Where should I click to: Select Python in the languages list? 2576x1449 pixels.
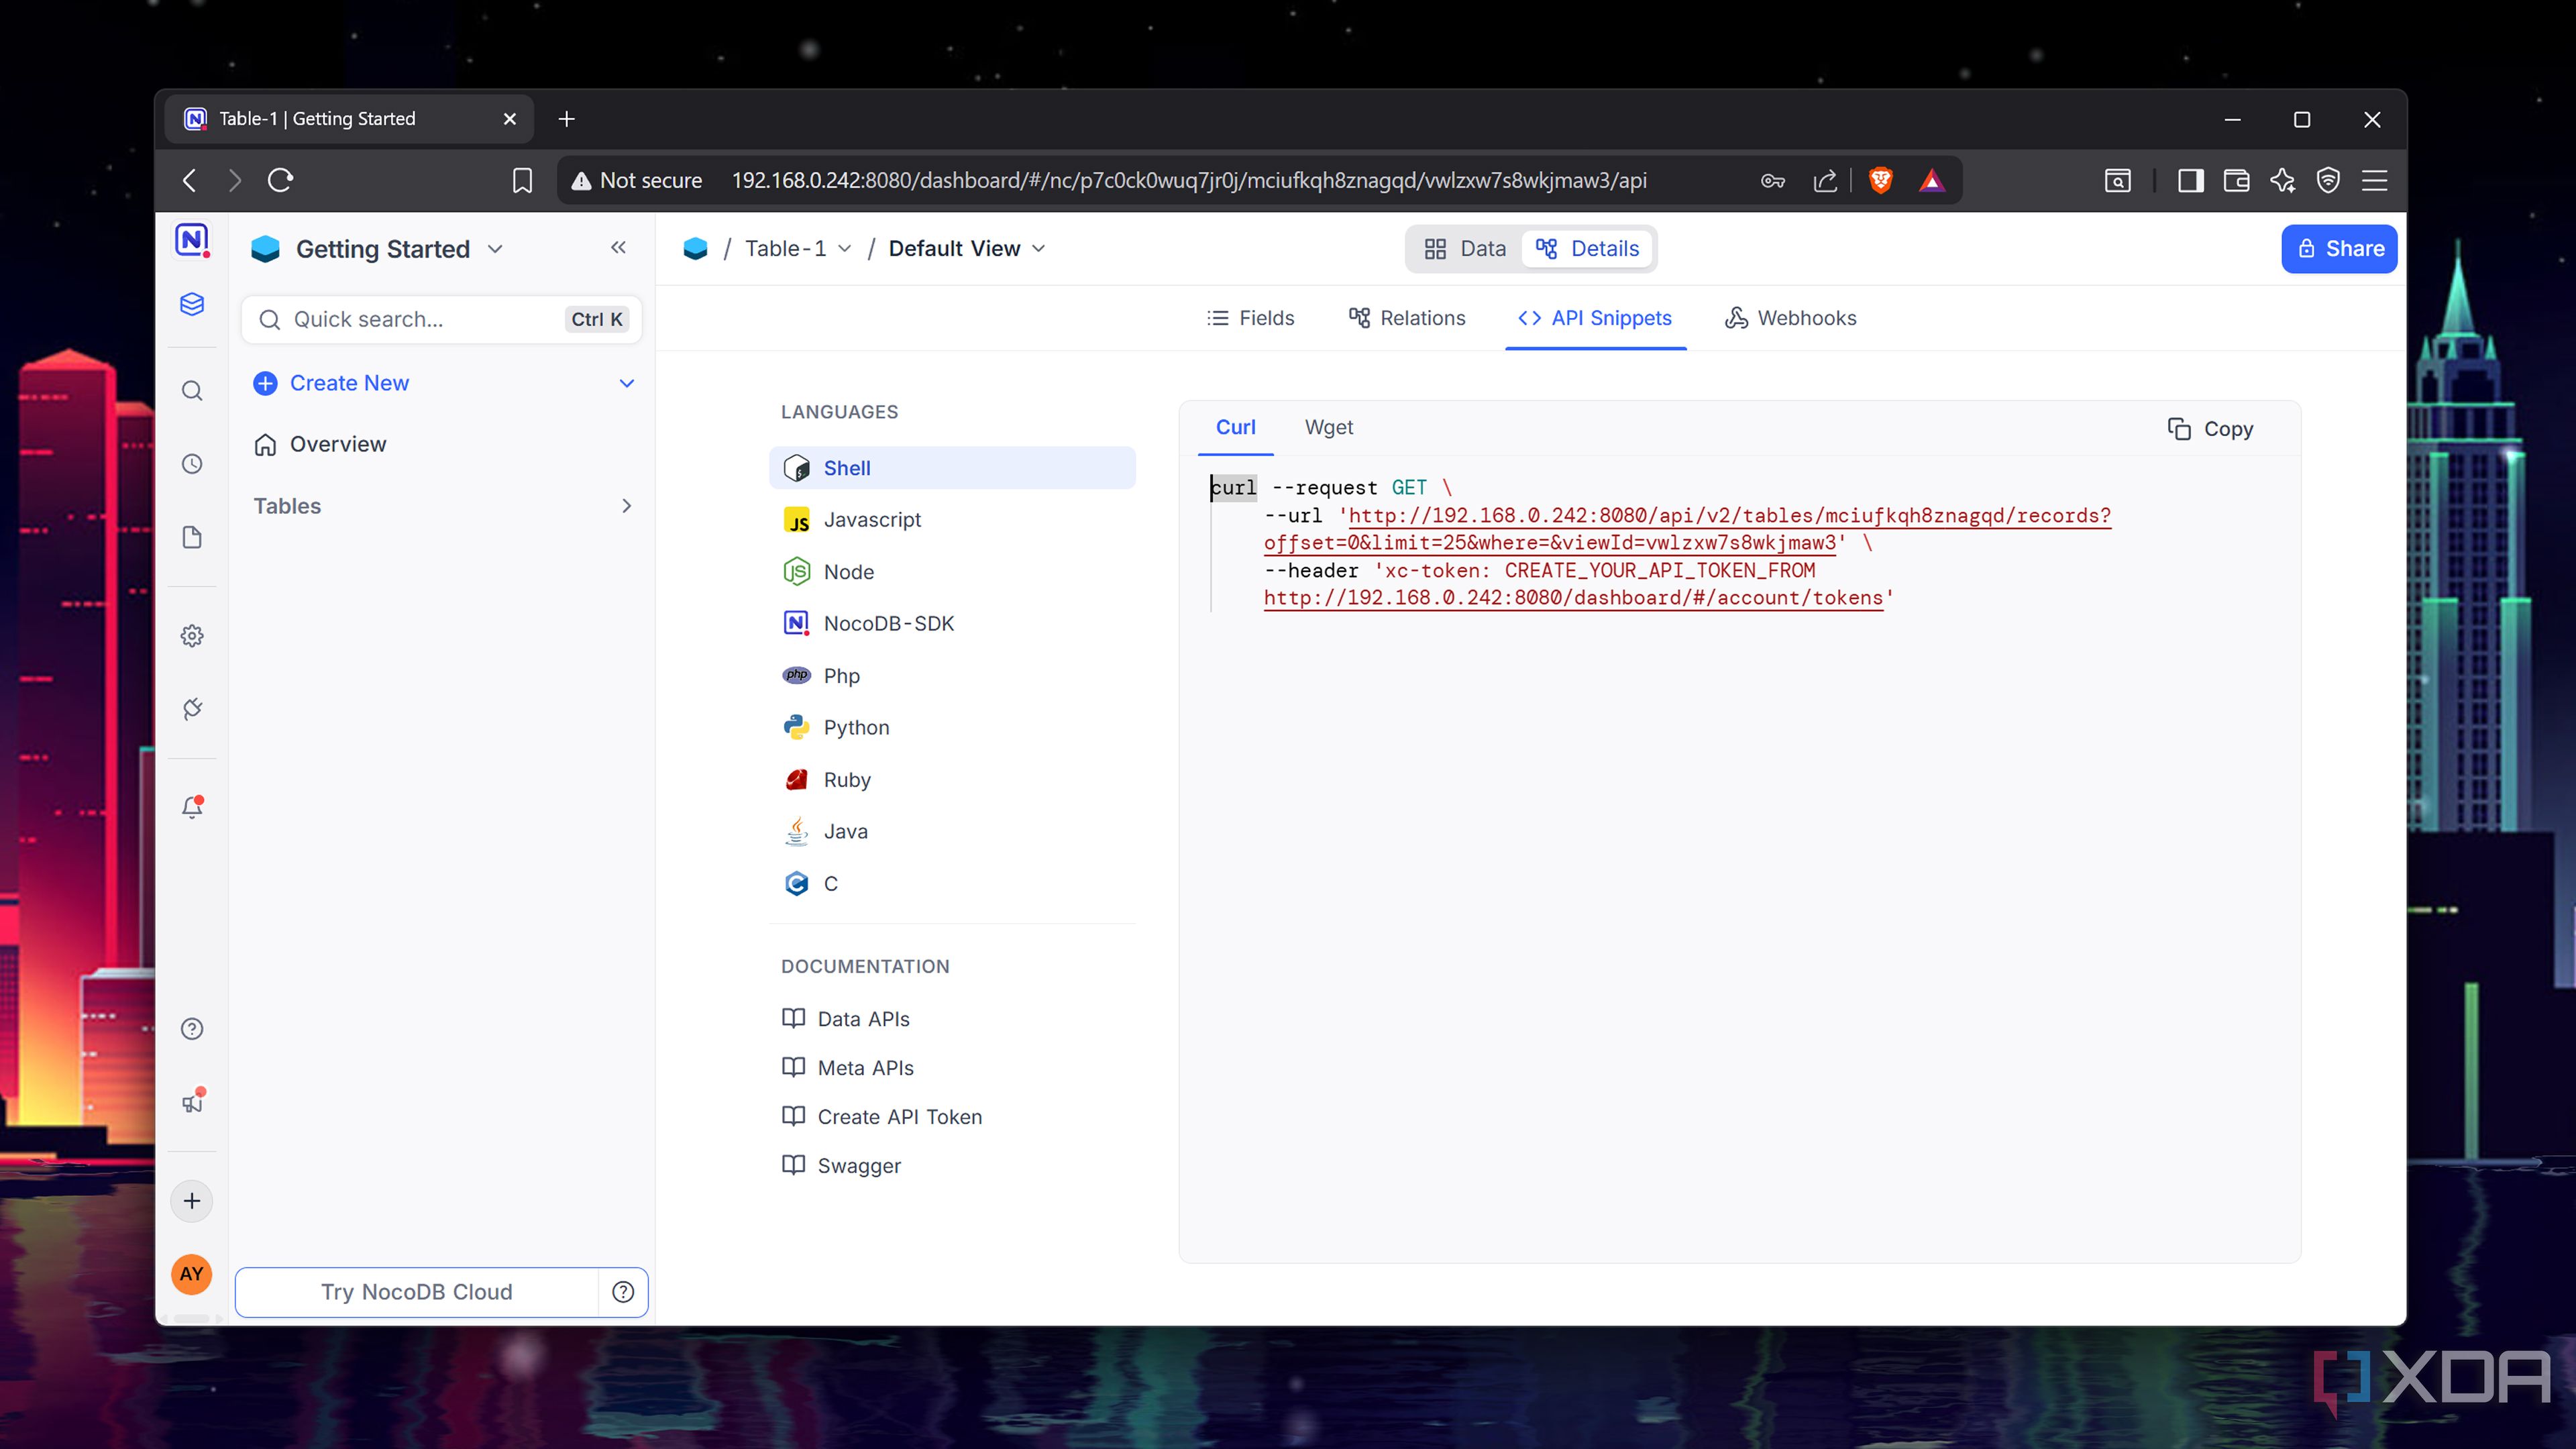951,727
